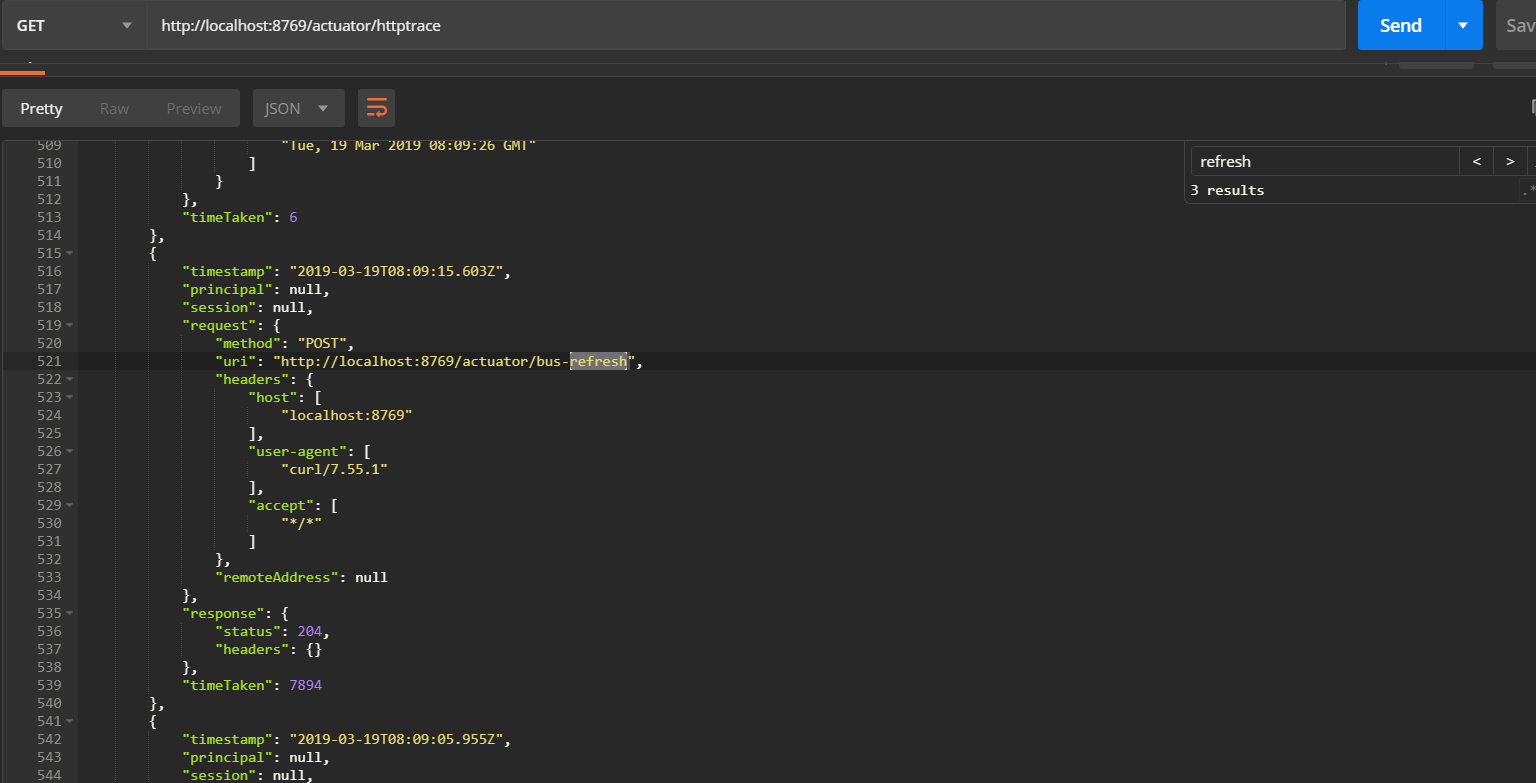The image size is (1536, 783).
Task: Jump to next search match
Action: [1510, 161]
